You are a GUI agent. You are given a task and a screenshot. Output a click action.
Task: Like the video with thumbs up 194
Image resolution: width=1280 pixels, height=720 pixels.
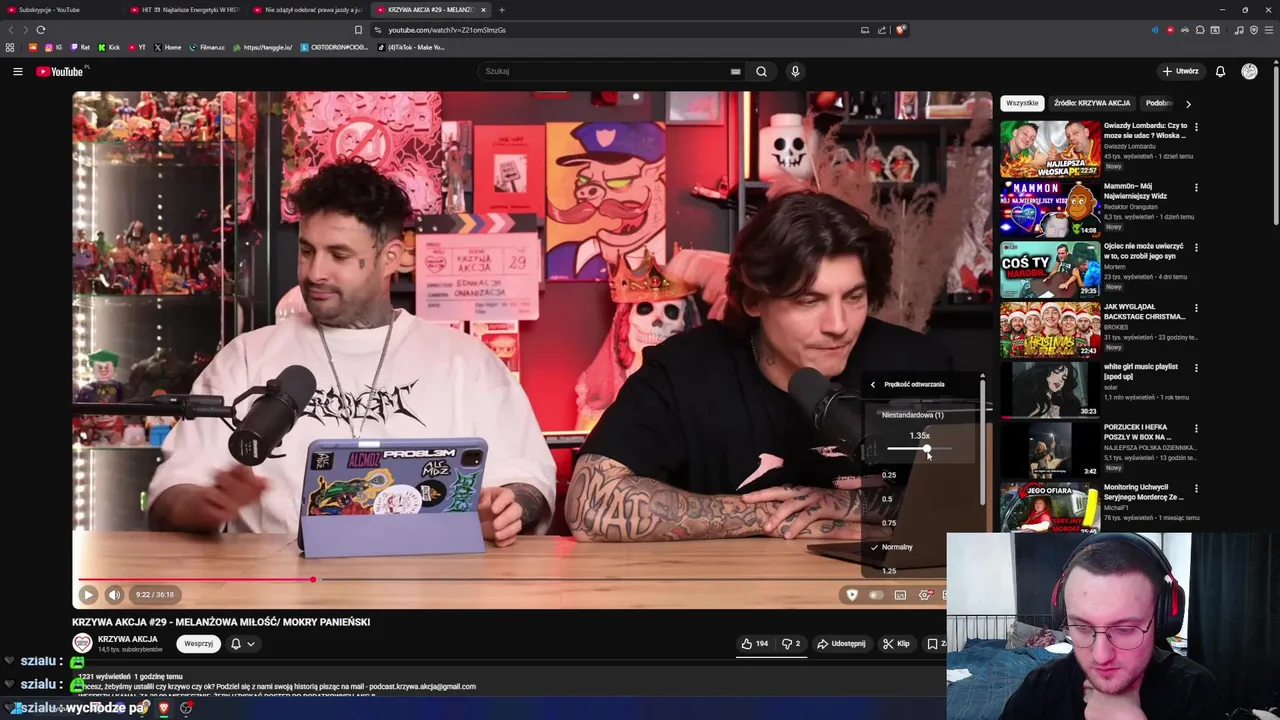tap(754, 644)
